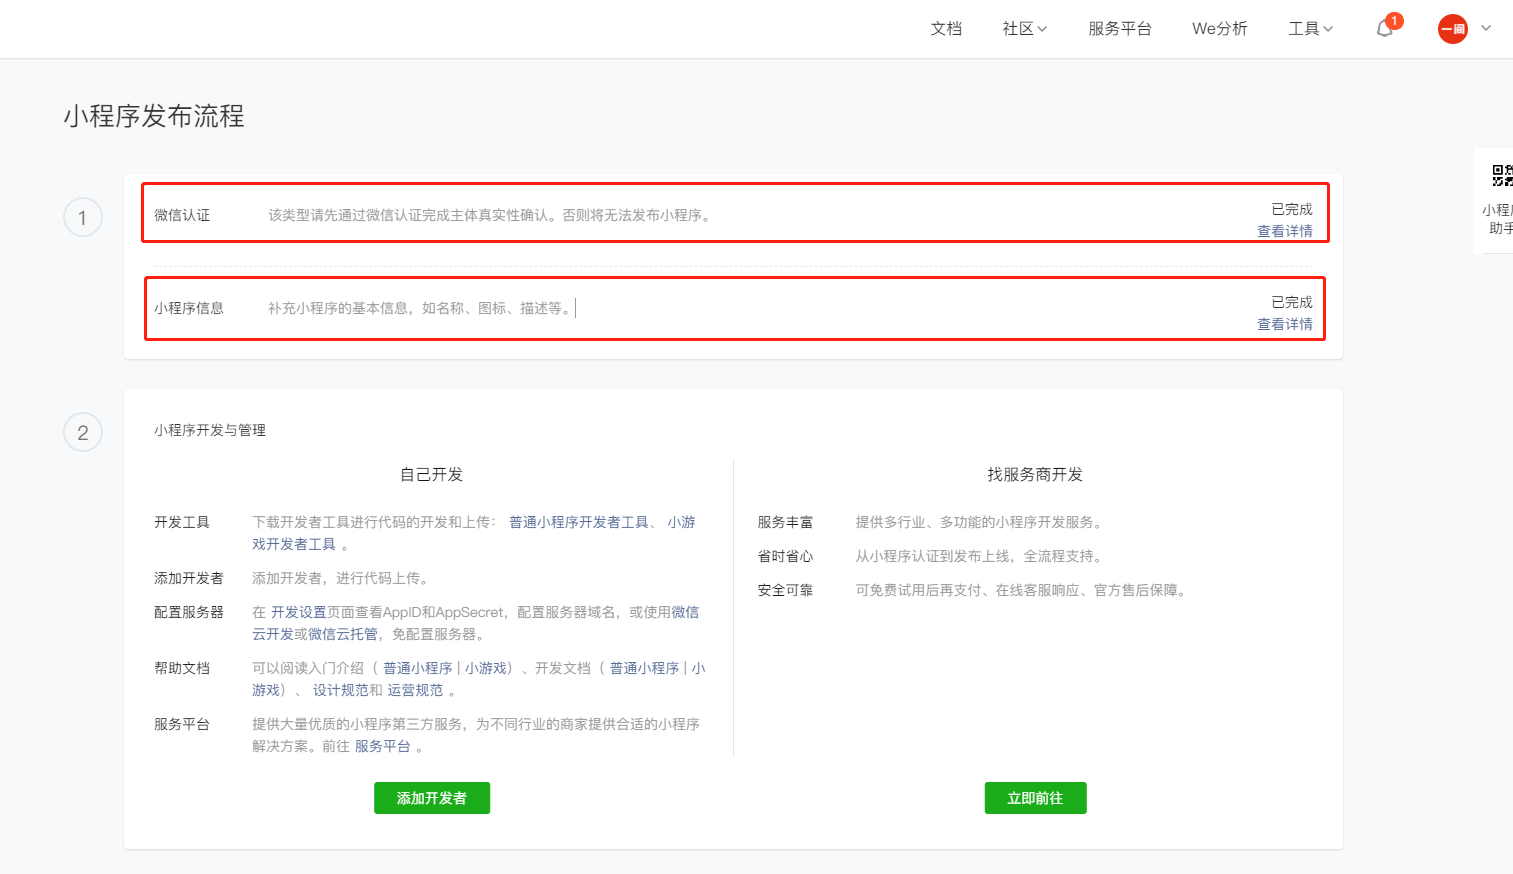Open the 普通小程序开发者工具 download link
Viewport: 1513px width, 874px height.
[x=579, y=522]
